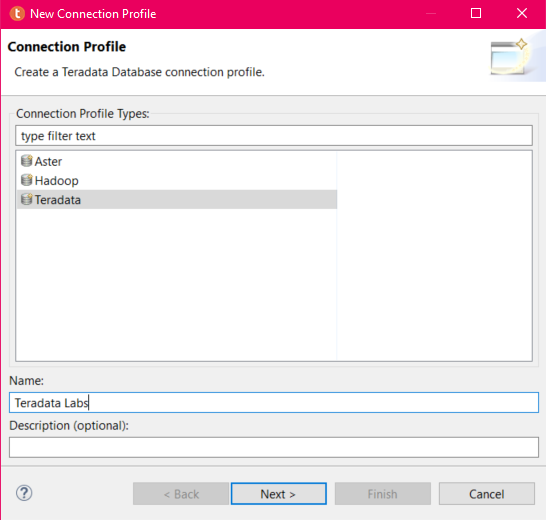The height and width of the screenshot is (520, 546).
Task: Click the Teradata Studio app icon in title bar
Action: click(x=17, y=14)
